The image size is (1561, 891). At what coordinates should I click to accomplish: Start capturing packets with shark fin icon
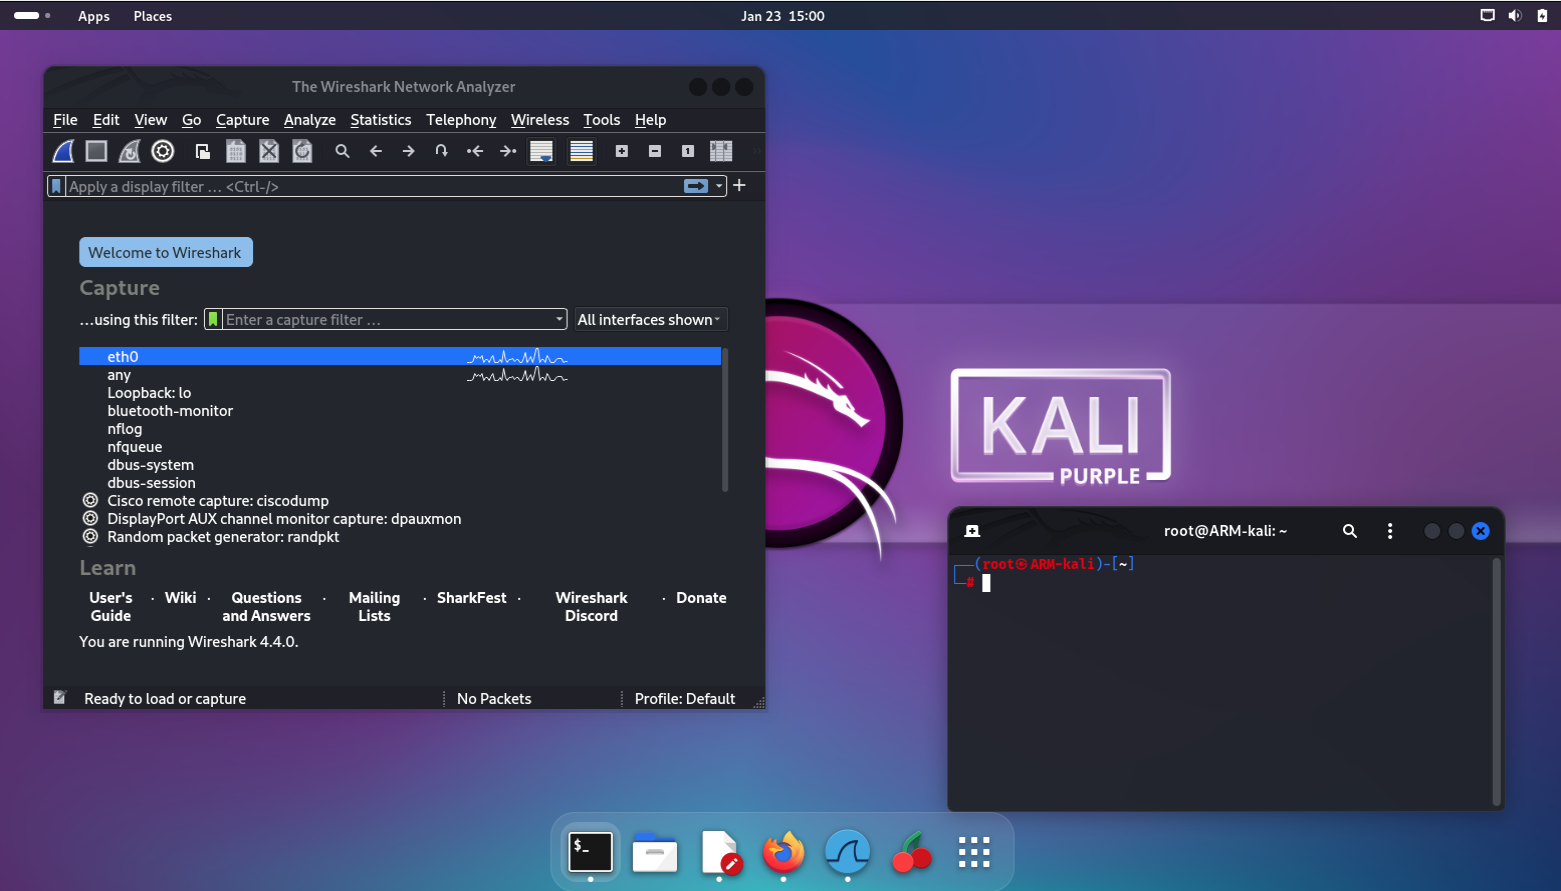63,151
